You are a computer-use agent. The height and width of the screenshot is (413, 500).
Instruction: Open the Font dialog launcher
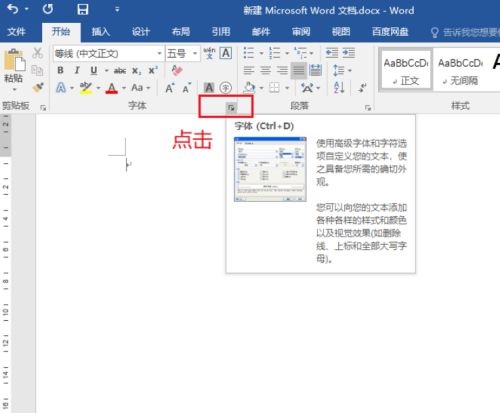(231, 108)
